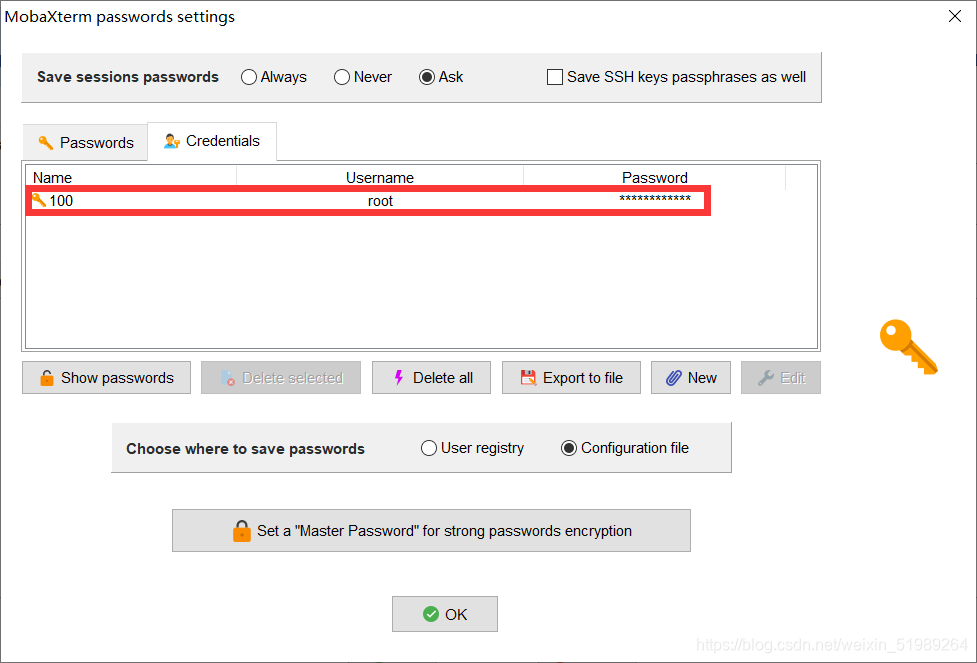Select the Always radio button
Screen dimensions: 977x663
(x=248, y=76)
